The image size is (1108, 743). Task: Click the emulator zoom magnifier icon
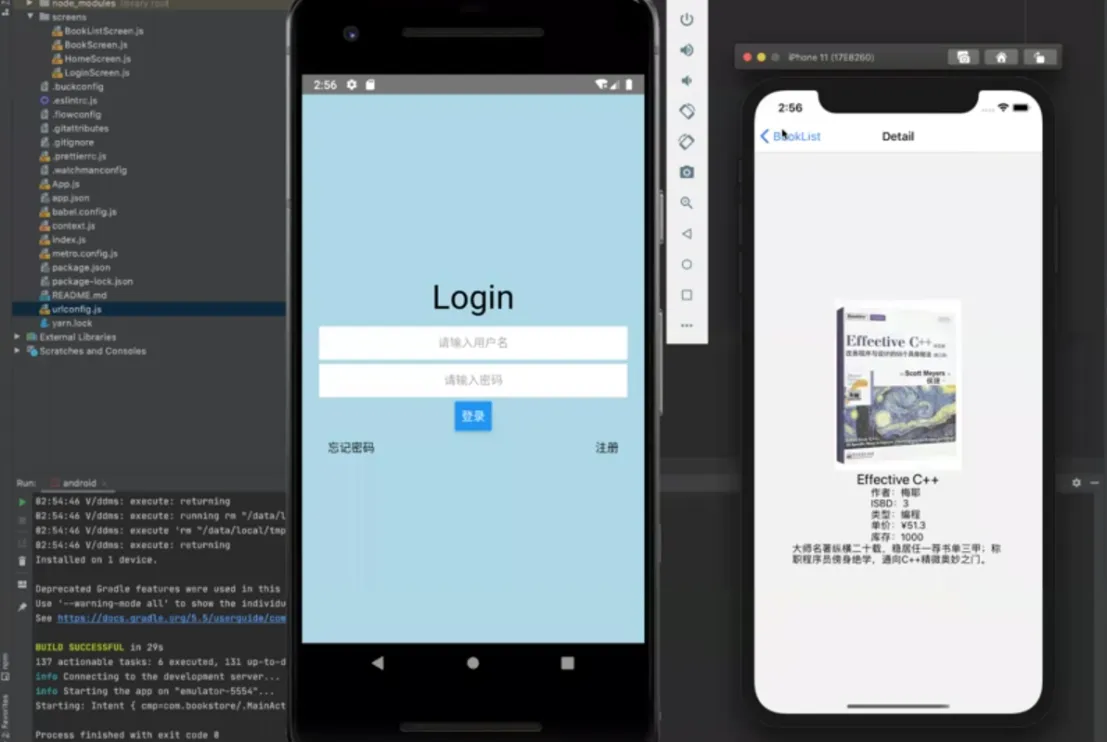pyautogui.click(x=686, y=203)
